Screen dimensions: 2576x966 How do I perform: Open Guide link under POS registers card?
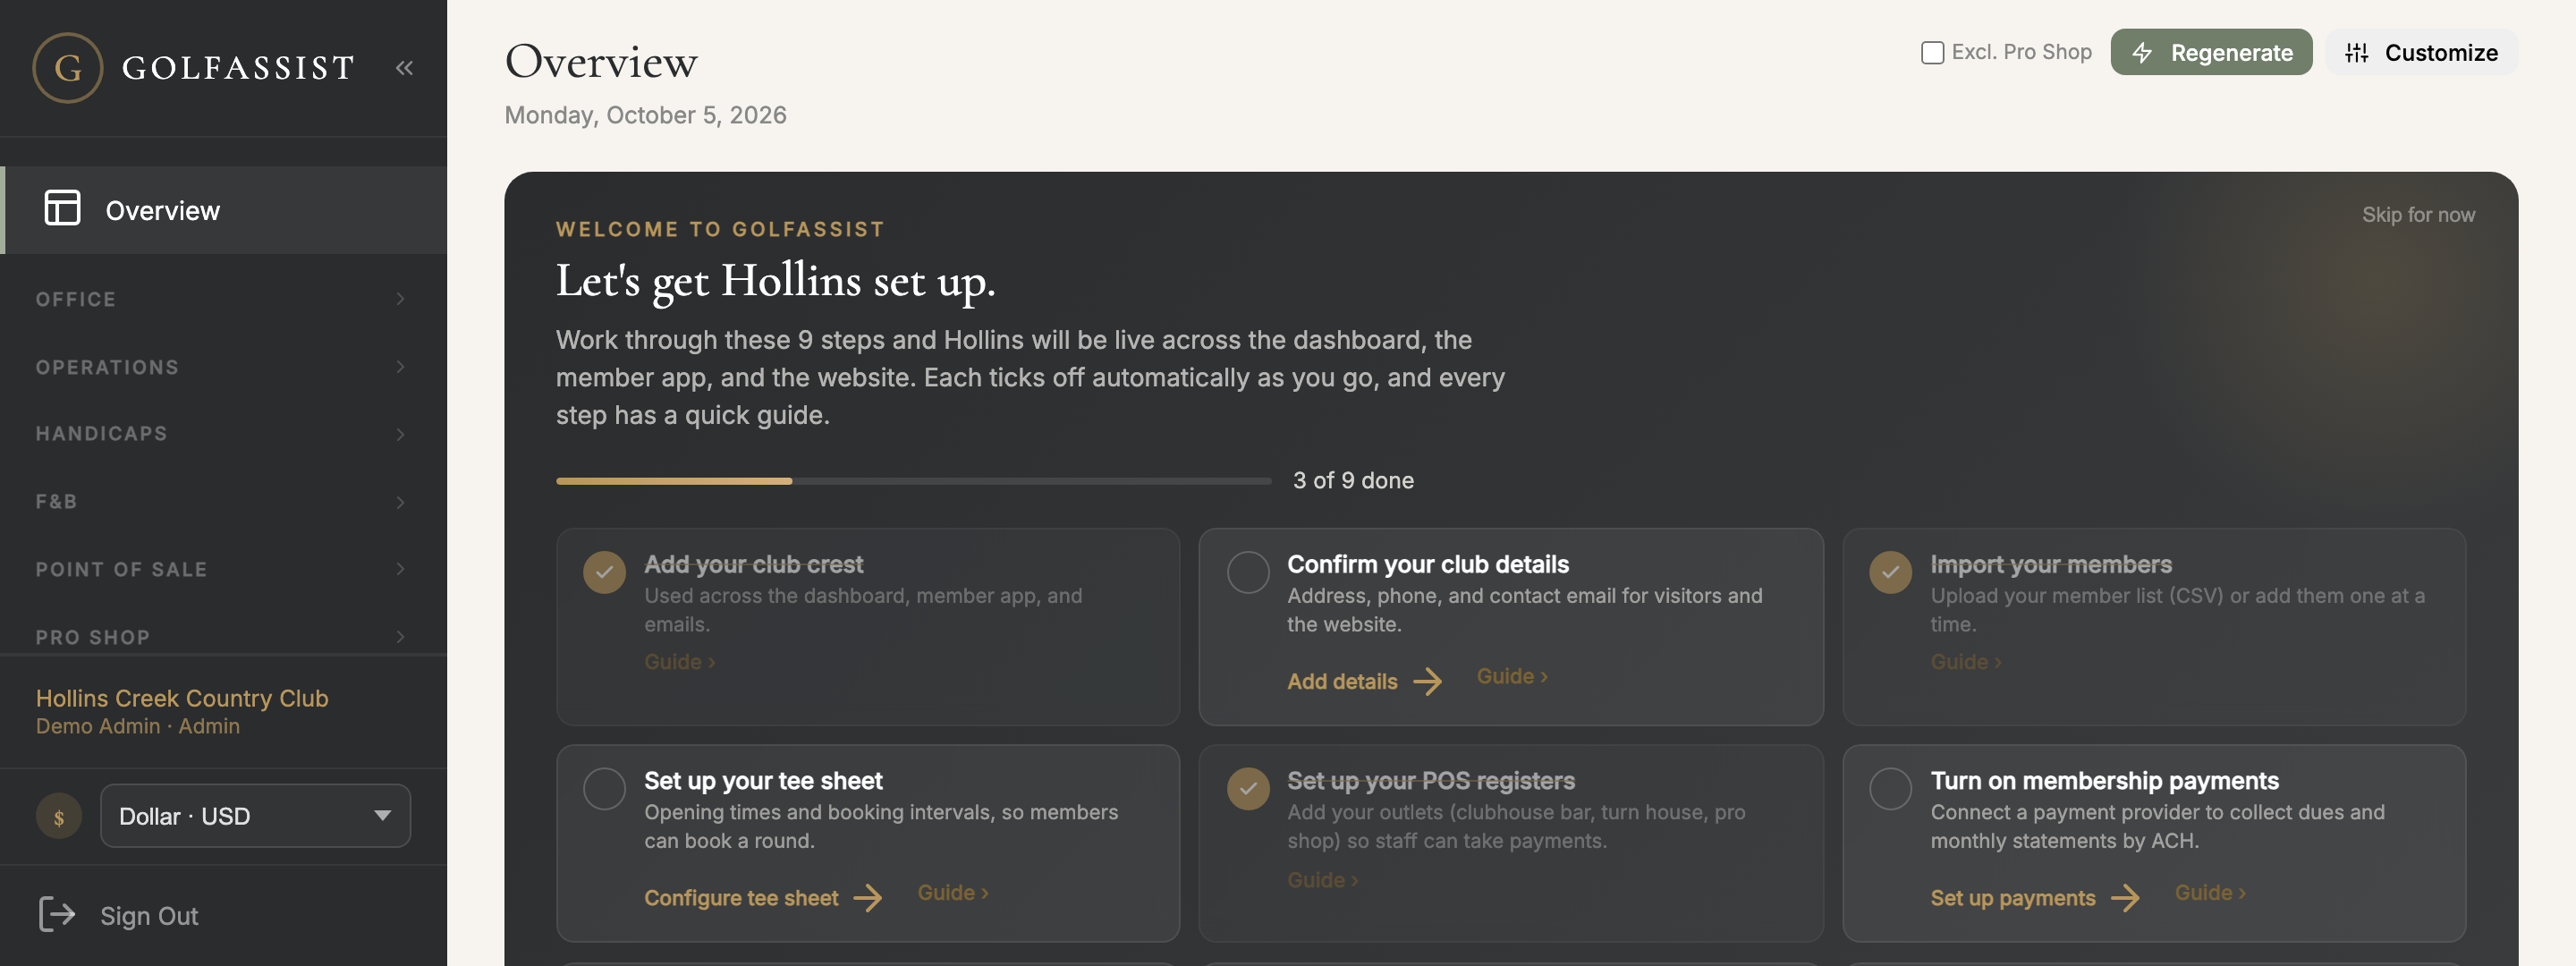(1322, 879)
